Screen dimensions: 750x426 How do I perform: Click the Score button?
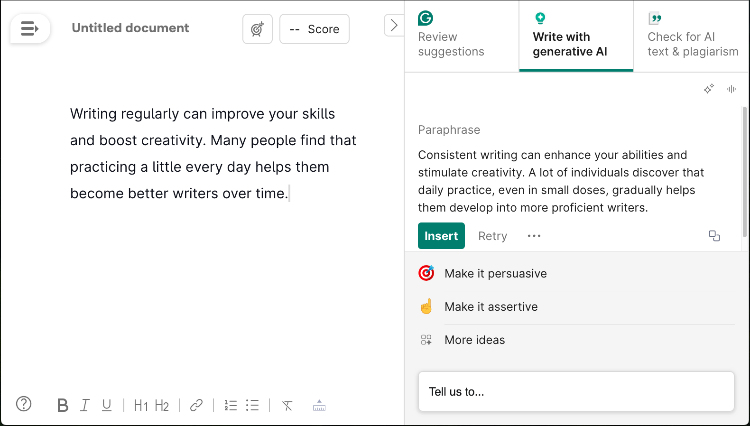314,29
